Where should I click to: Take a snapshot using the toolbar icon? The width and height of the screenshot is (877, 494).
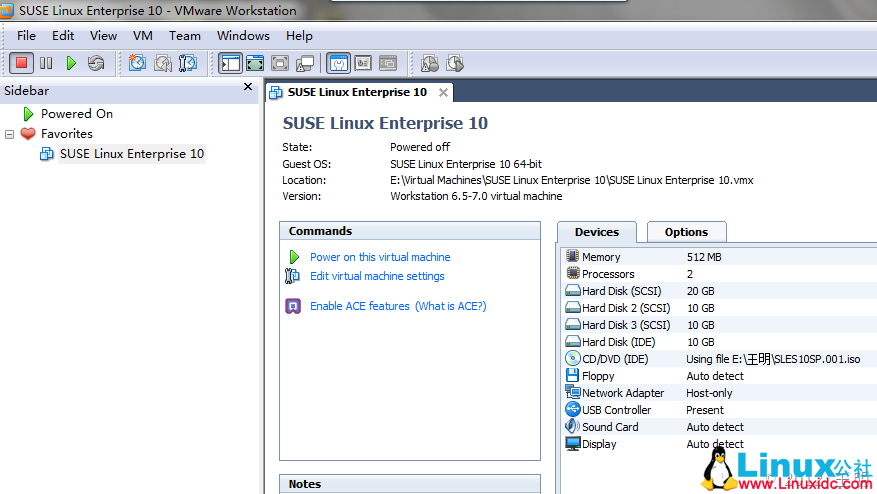point(137,63)
